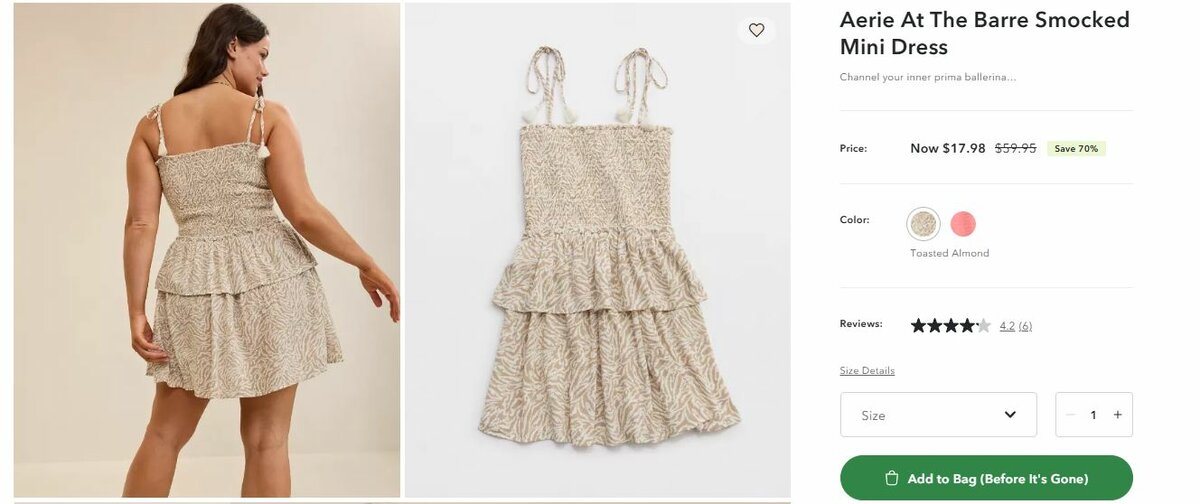The image size is (1200, 504).
Task: Open the Size dropdown
Action: (x=939, y=415)
